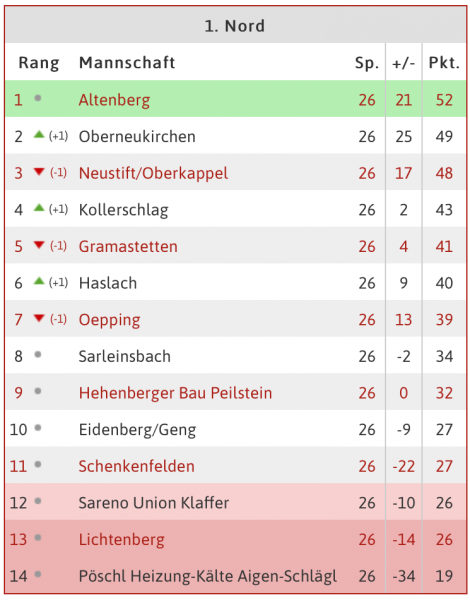The height and width of the screenshot is (600, 470).
Task: Click the green up arrow beside Haslach
Action: point(39,281)
